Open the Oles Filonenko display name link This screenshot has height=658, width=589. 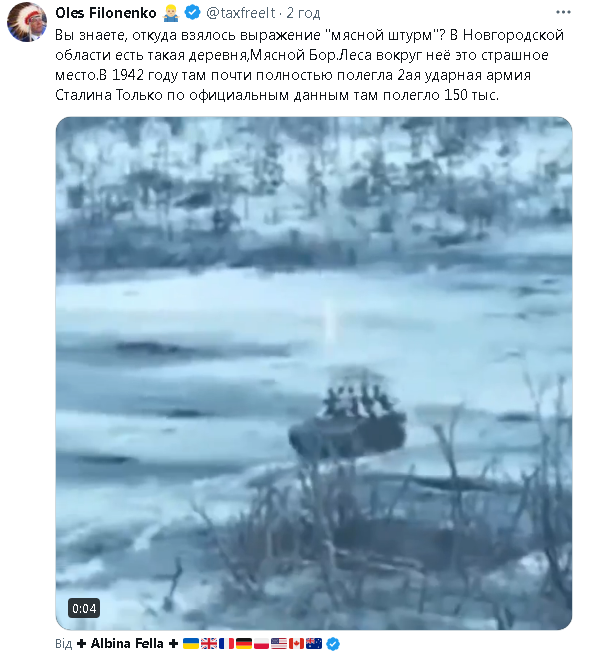click(106, 13)
